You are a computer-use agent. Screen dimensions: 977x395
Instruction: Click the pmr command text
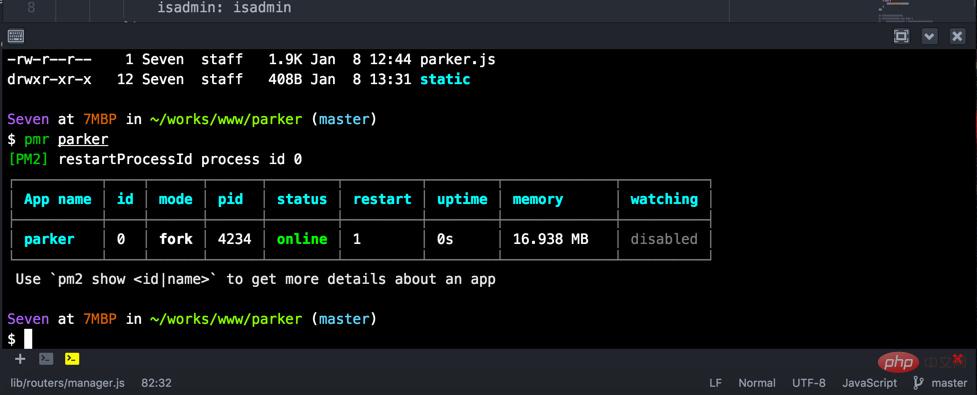[37, 139]
